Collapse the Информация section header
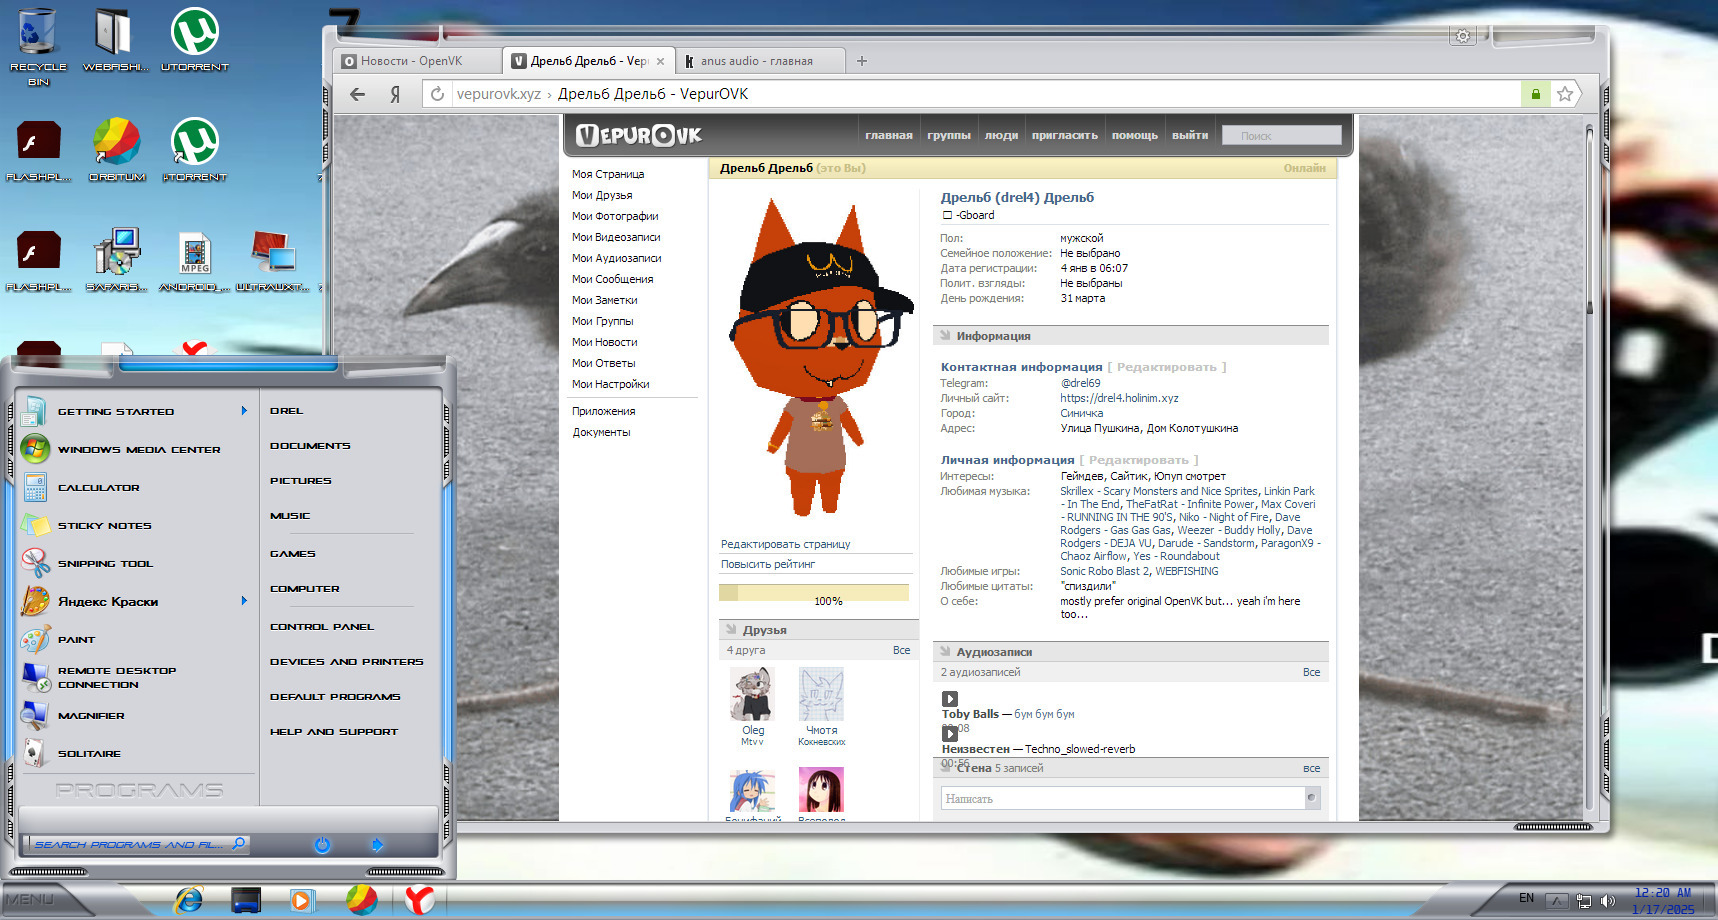This screenshot has width=1718, height=920. tap(1131, 336)
